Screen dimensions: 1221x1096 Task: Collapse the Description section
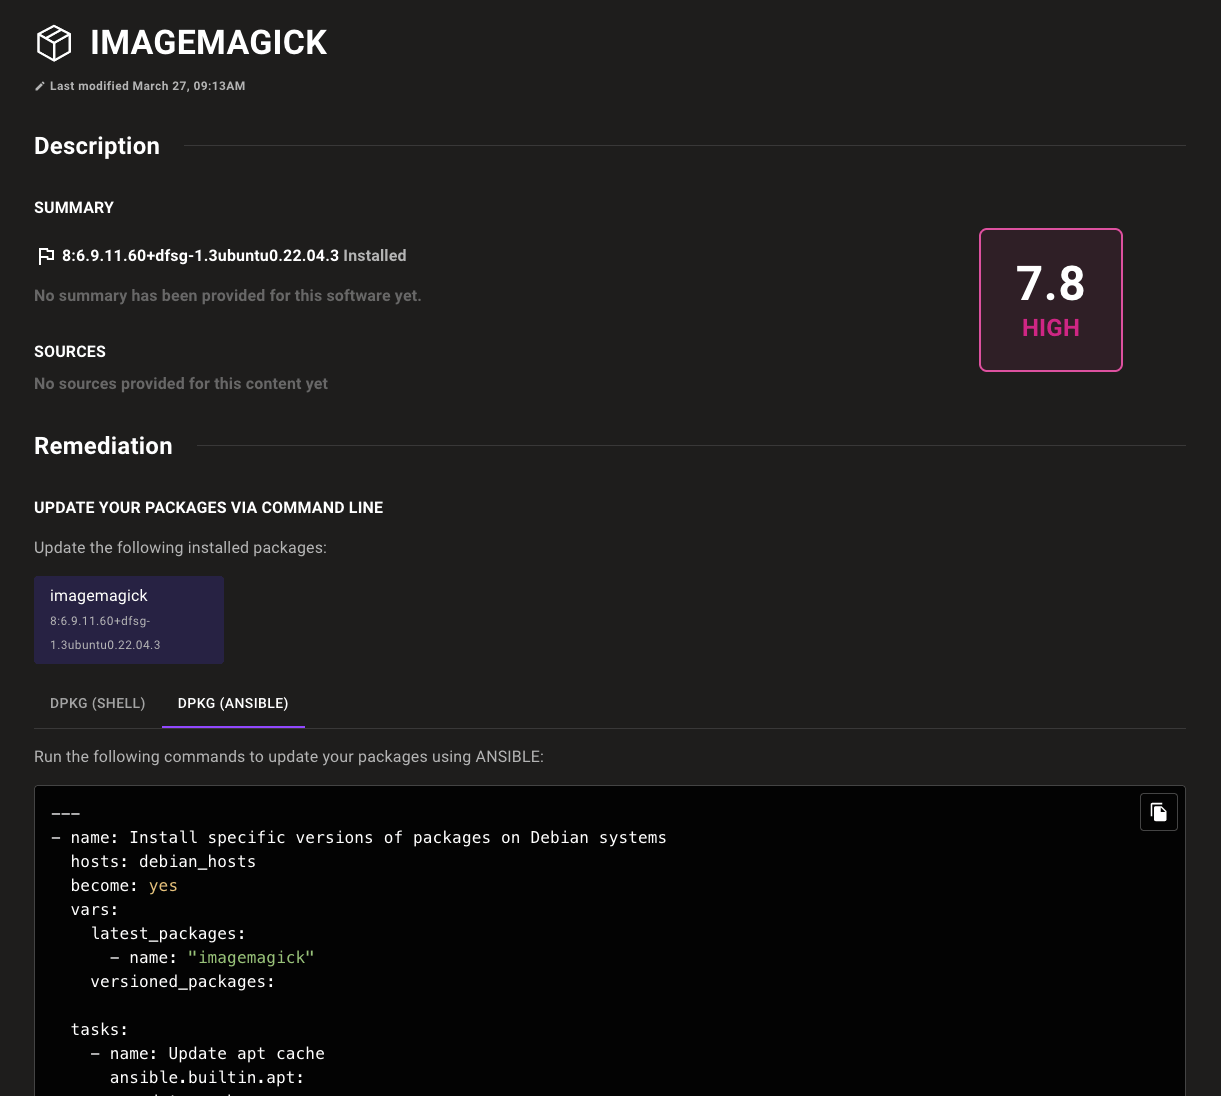pos(96,146)
